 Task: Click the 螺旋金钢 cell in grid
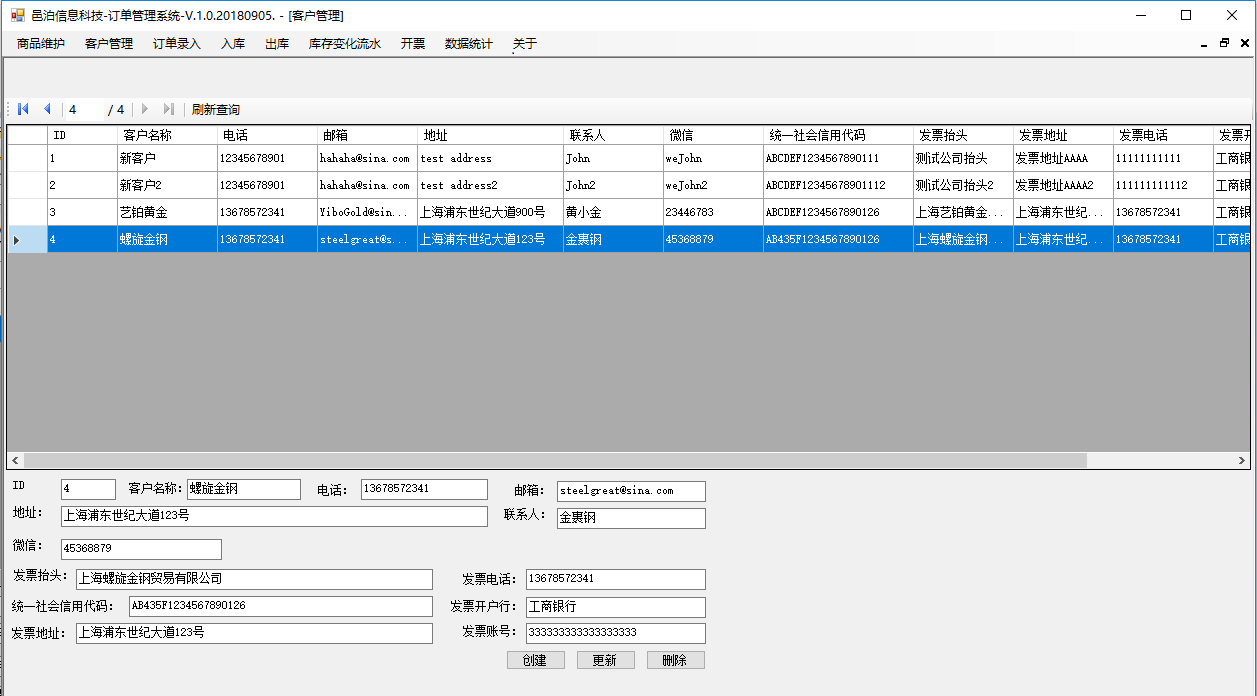tap(167, 240)
